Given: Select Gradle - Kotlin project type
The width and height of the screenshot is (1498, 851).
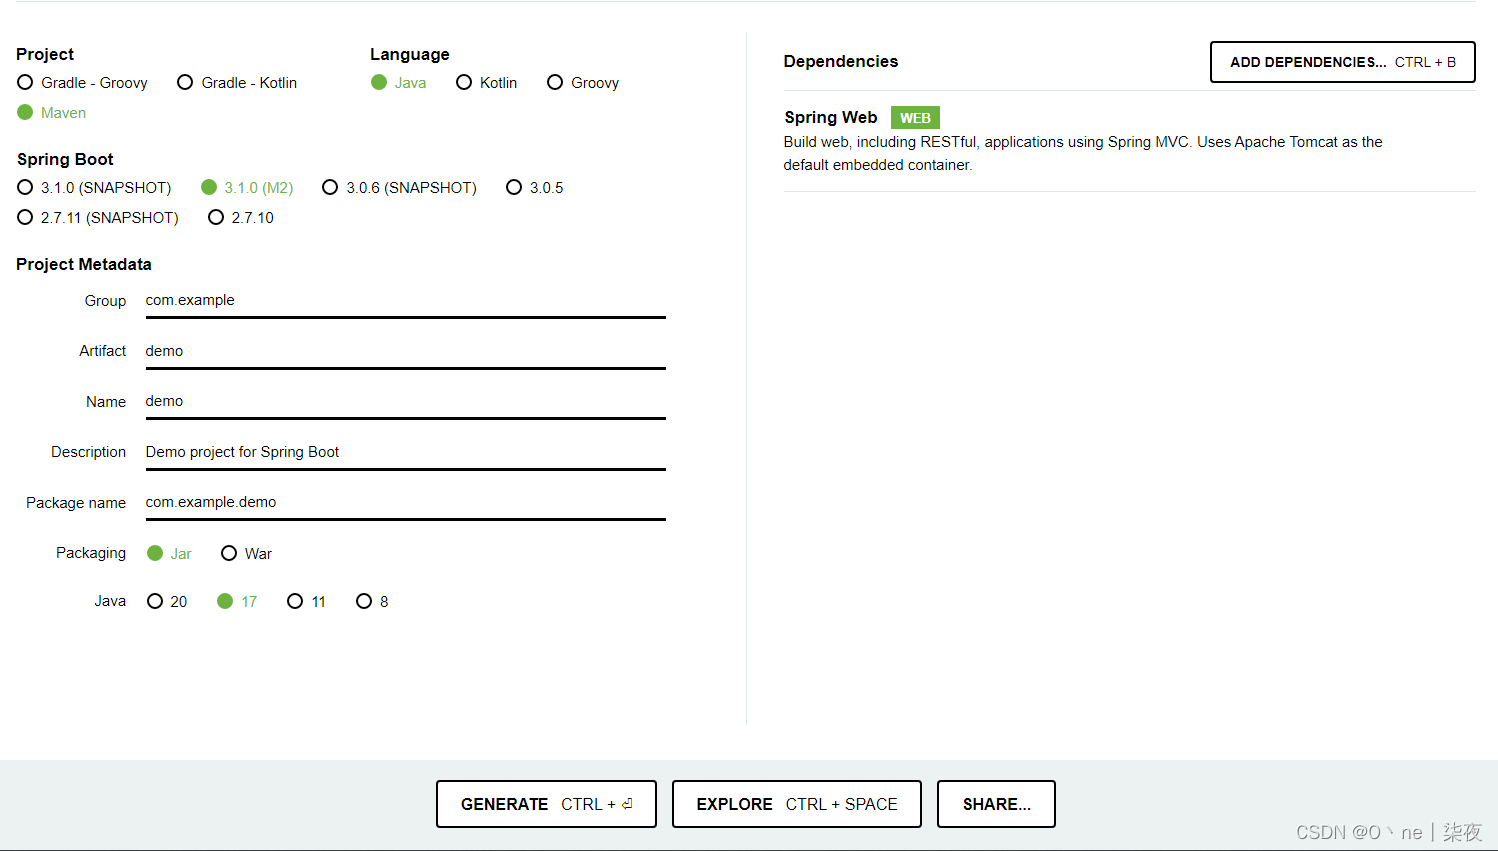Looking at the screenshot, I should [237, 83].
